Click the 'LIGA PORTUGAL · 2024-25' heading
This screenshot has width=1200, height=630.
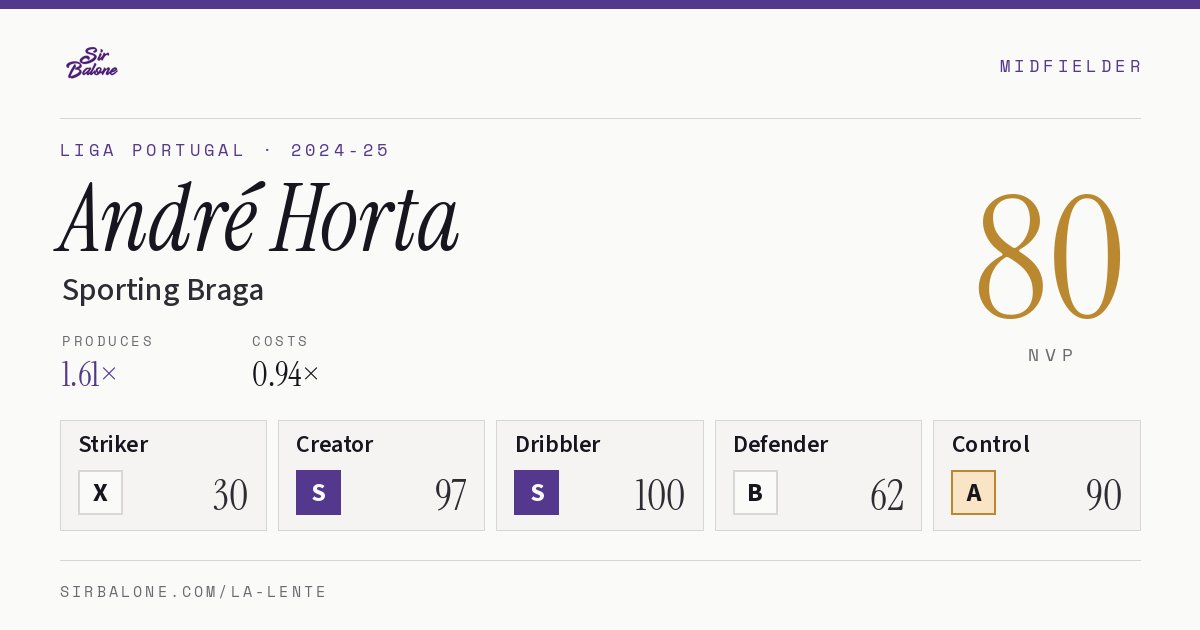click(x=225, y=151)
